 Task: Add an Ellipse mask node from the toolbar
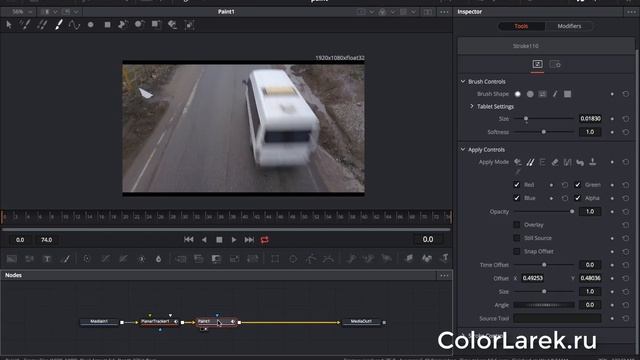(x=293, y=259)
